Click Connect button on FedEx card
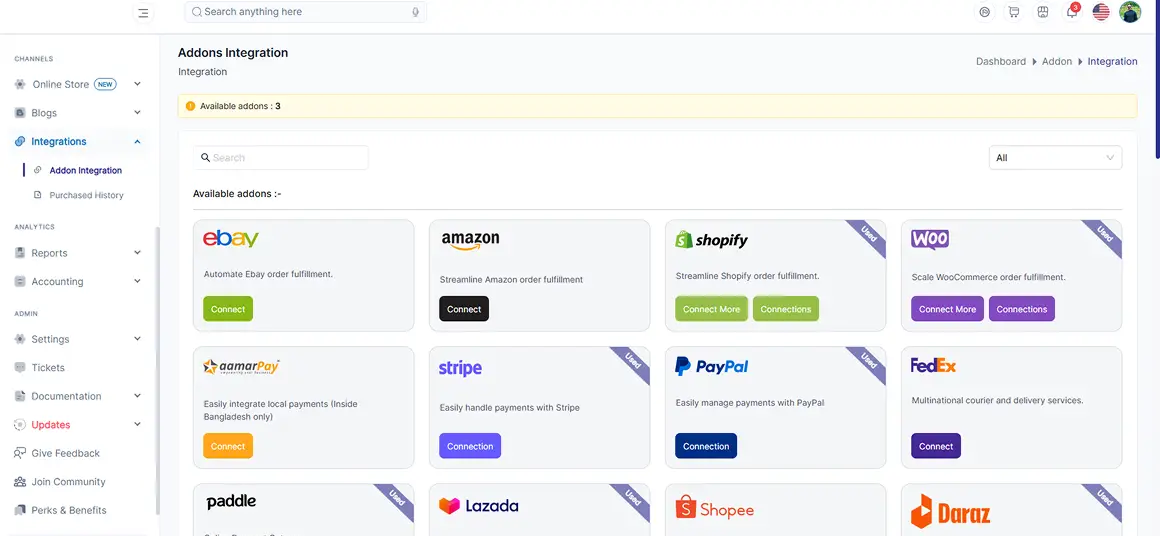This screenshot has height=536, width=1160. click(936, 446)
